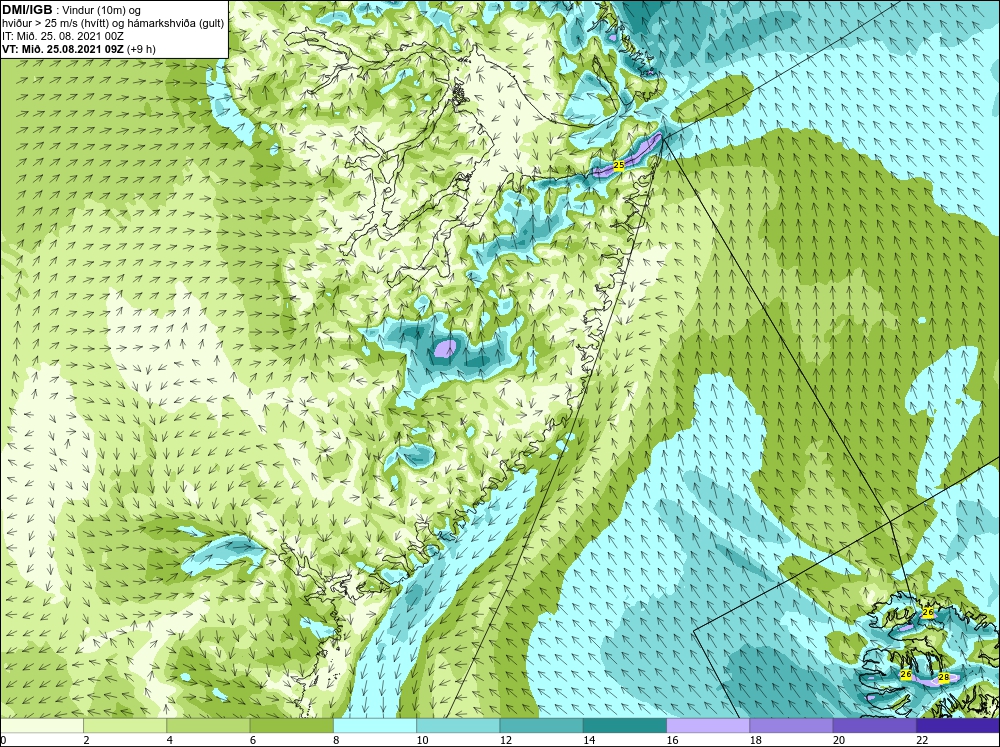The height and width of the screenshot is (747, 1000).
Task: Click the "26" gust label farthest from the 28
Action: [x=928, y=612]
